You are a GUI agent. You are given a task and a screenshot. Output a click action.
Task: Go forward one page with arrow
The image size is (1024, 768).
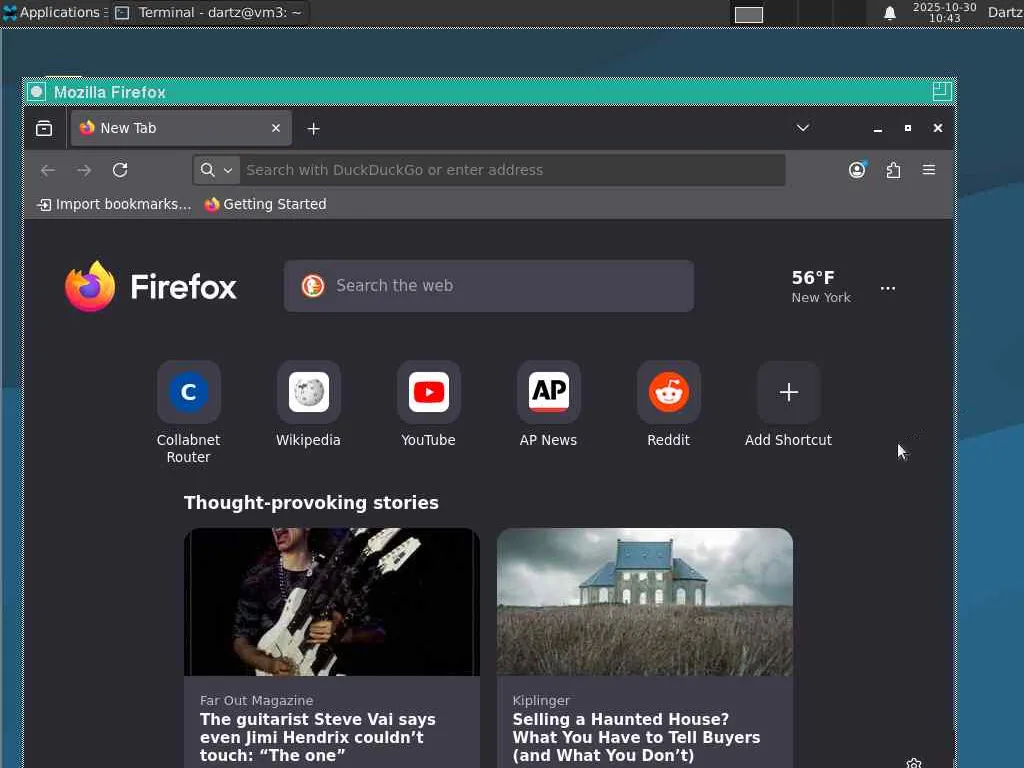coord(84,170)
